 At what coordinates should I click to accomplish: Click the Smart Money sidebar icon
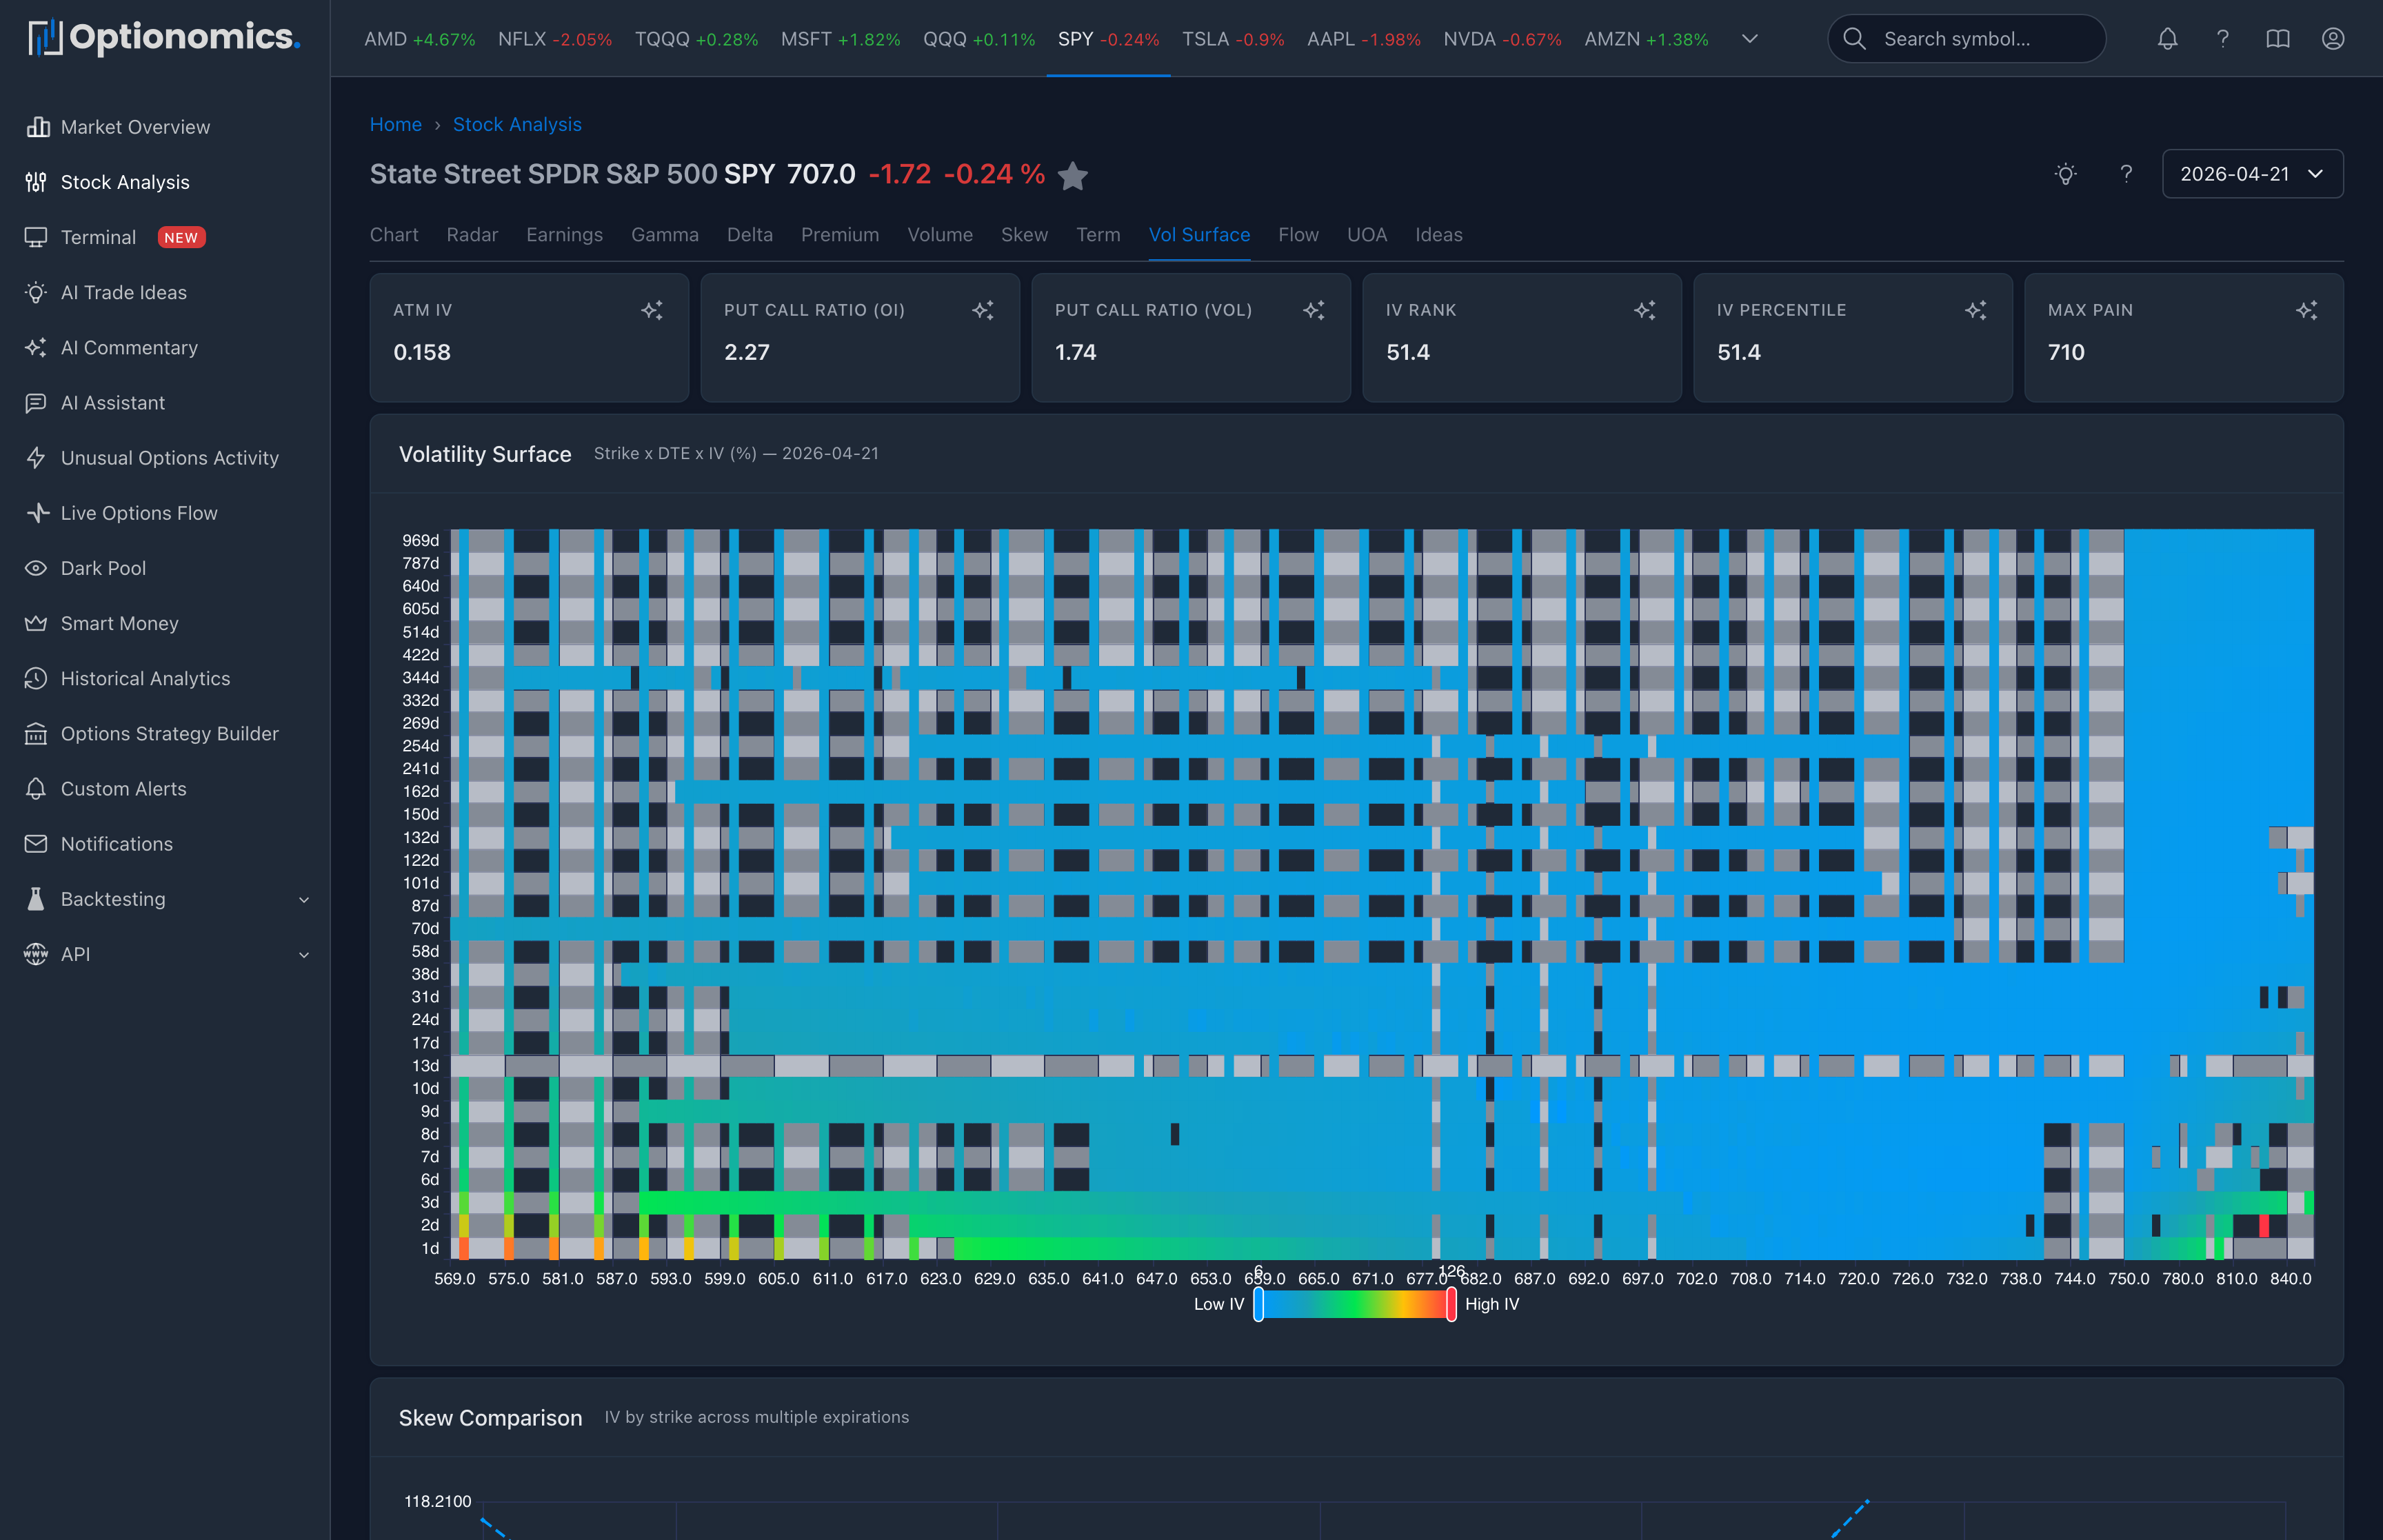click(36, 623)
